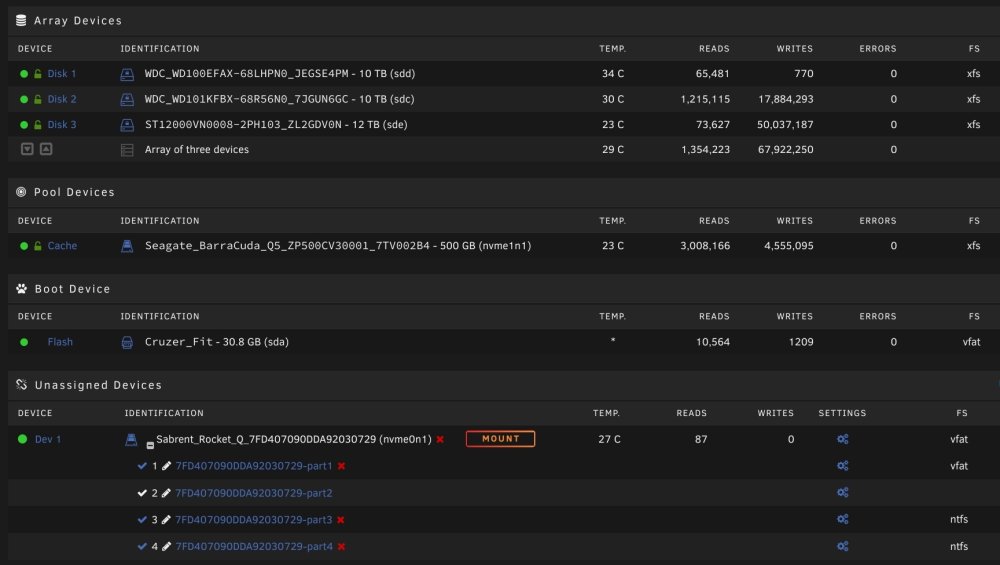Remove partition part1 with its red X
1000x565 pixels.
tap(342, 466)
